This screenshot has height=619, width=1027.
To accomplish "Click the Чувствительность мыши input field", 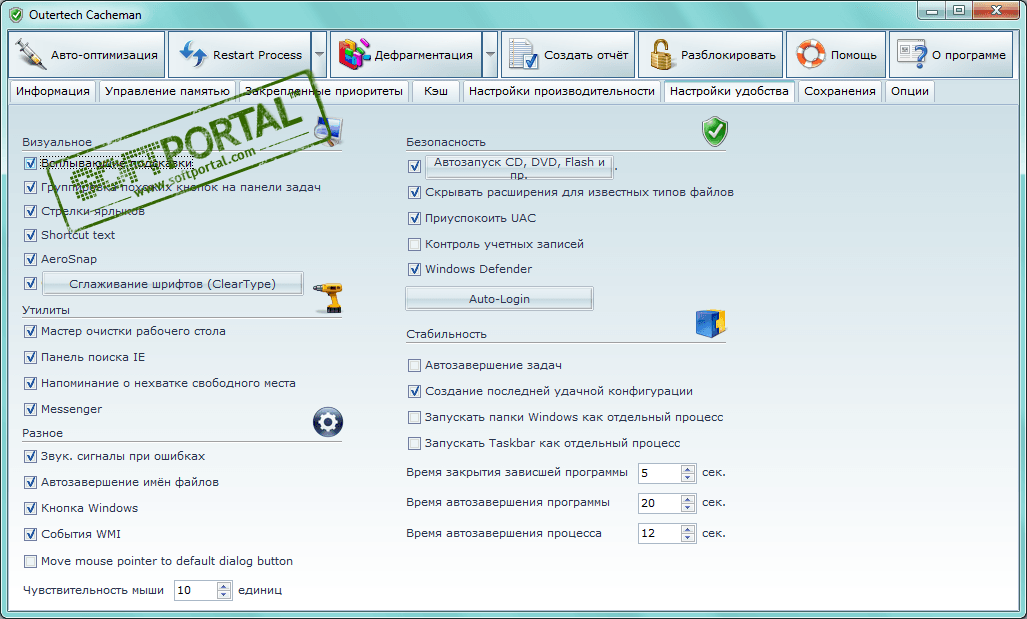I will pyautogui.click(x=196, y=590).
